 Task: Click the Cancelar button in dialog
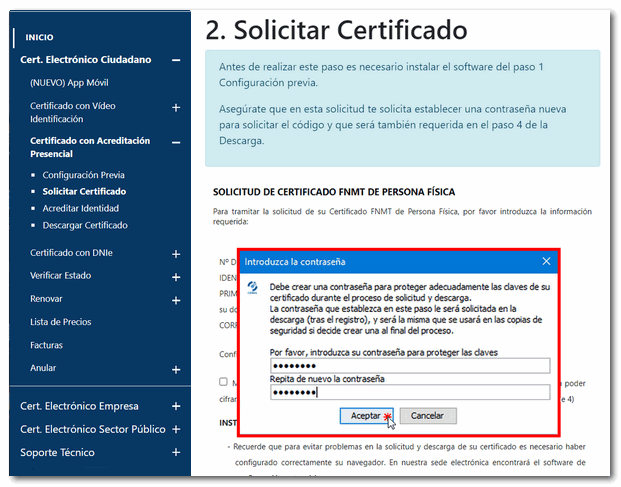coord(427,415)
